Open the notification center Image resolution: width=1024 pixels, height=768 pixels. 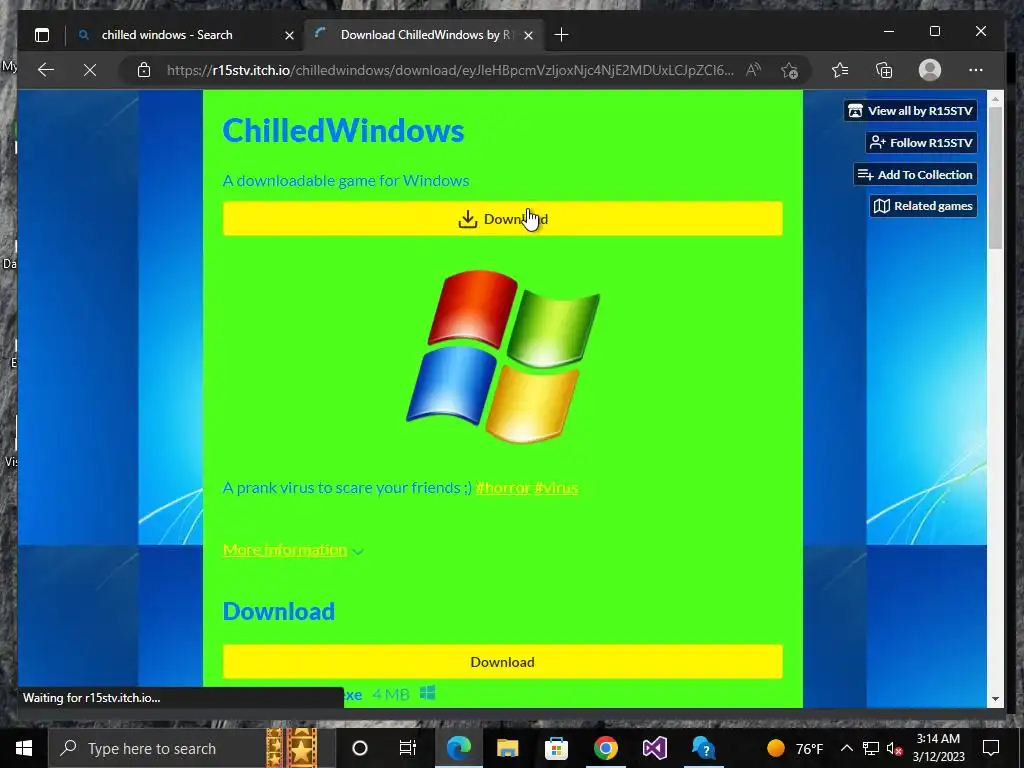click(991, 748)
